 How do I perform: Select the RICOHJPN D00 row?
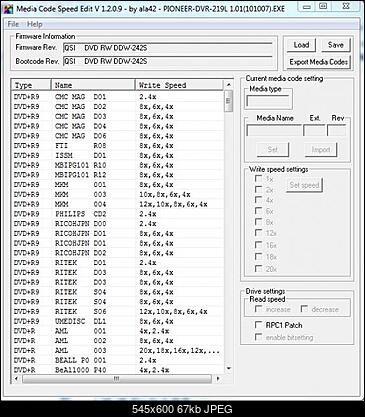tap(118, 224)
